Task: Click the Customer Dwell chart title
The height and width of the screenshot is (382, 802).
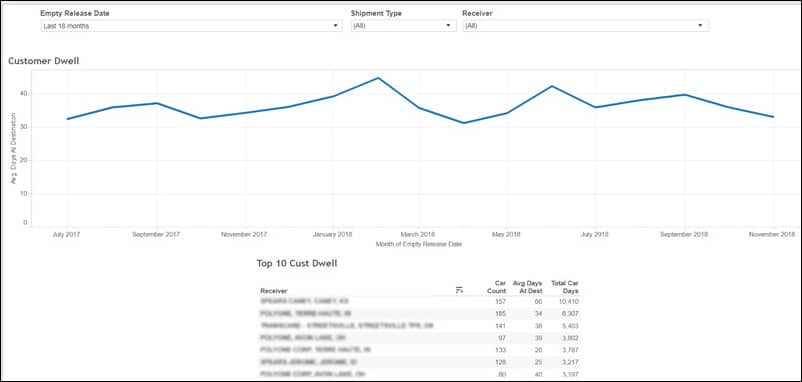Action: tap(43, 61)
